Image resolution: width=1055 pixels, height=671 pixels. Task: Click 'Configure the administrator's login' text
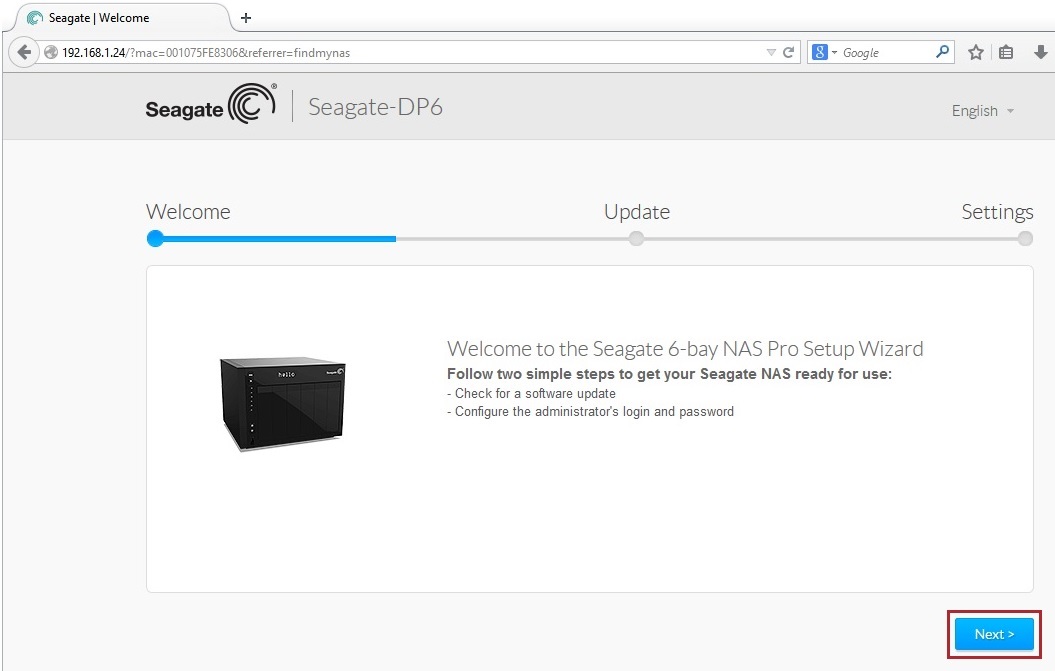(x=591, y=411)
